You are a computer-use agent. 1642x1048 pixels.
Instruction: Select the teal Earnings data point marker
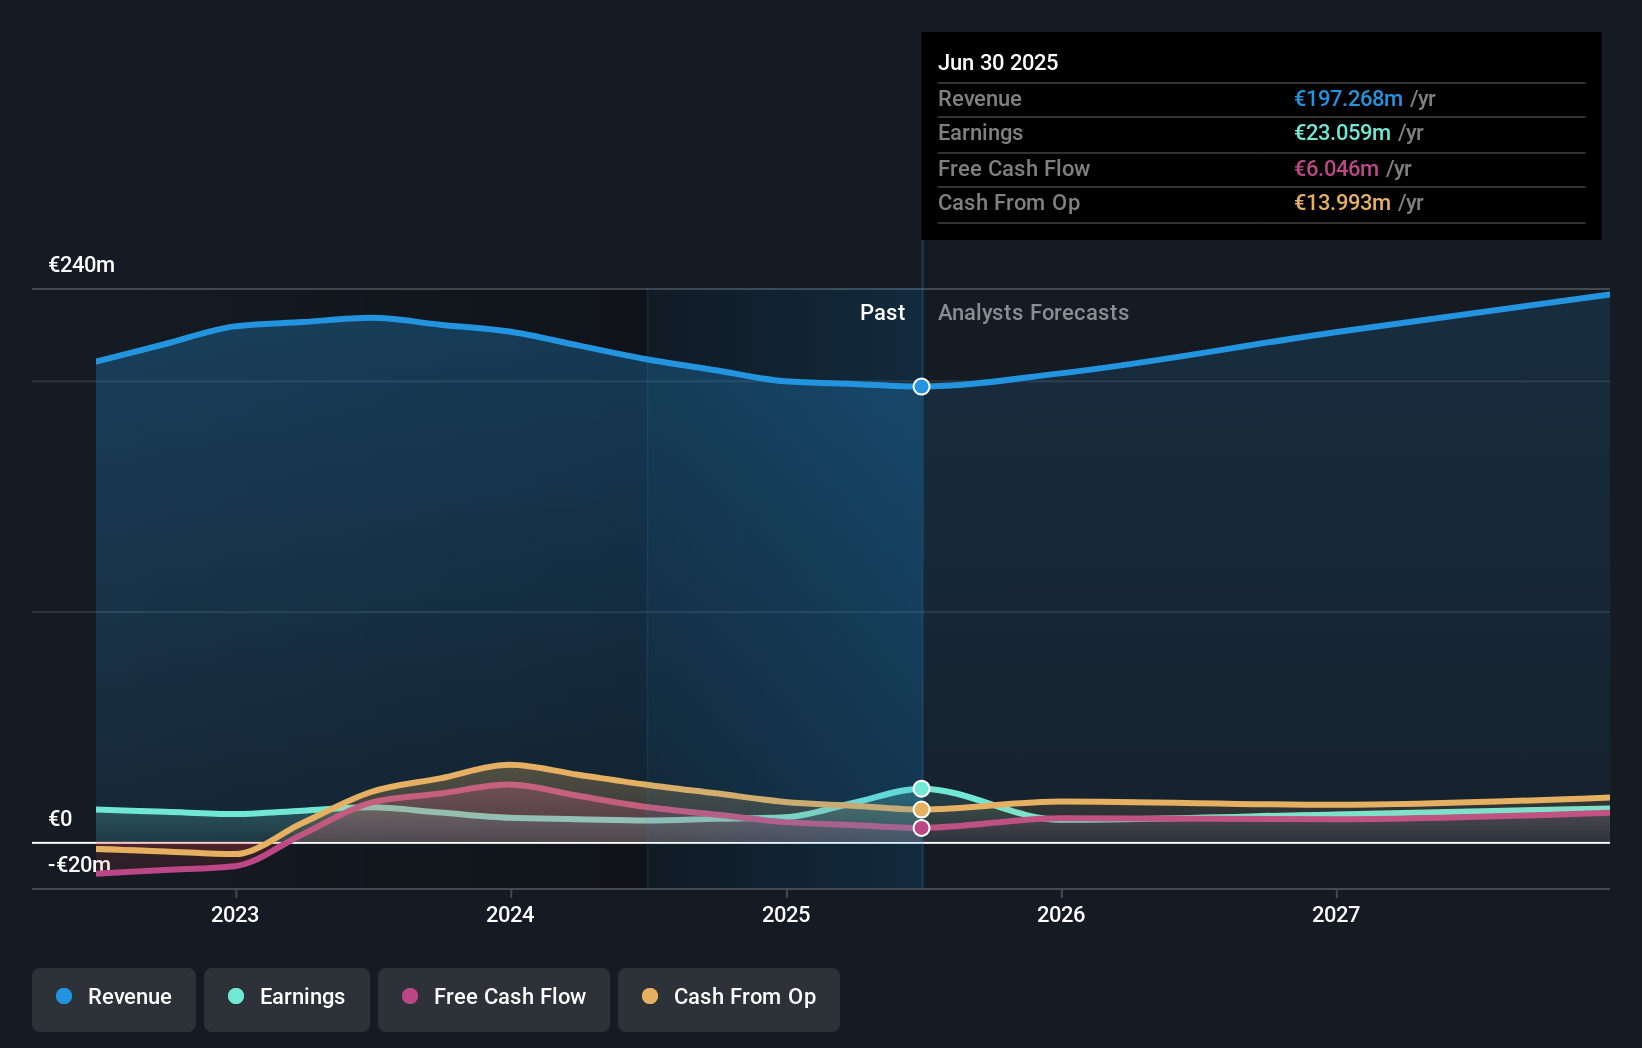click(x=921, y=789)
